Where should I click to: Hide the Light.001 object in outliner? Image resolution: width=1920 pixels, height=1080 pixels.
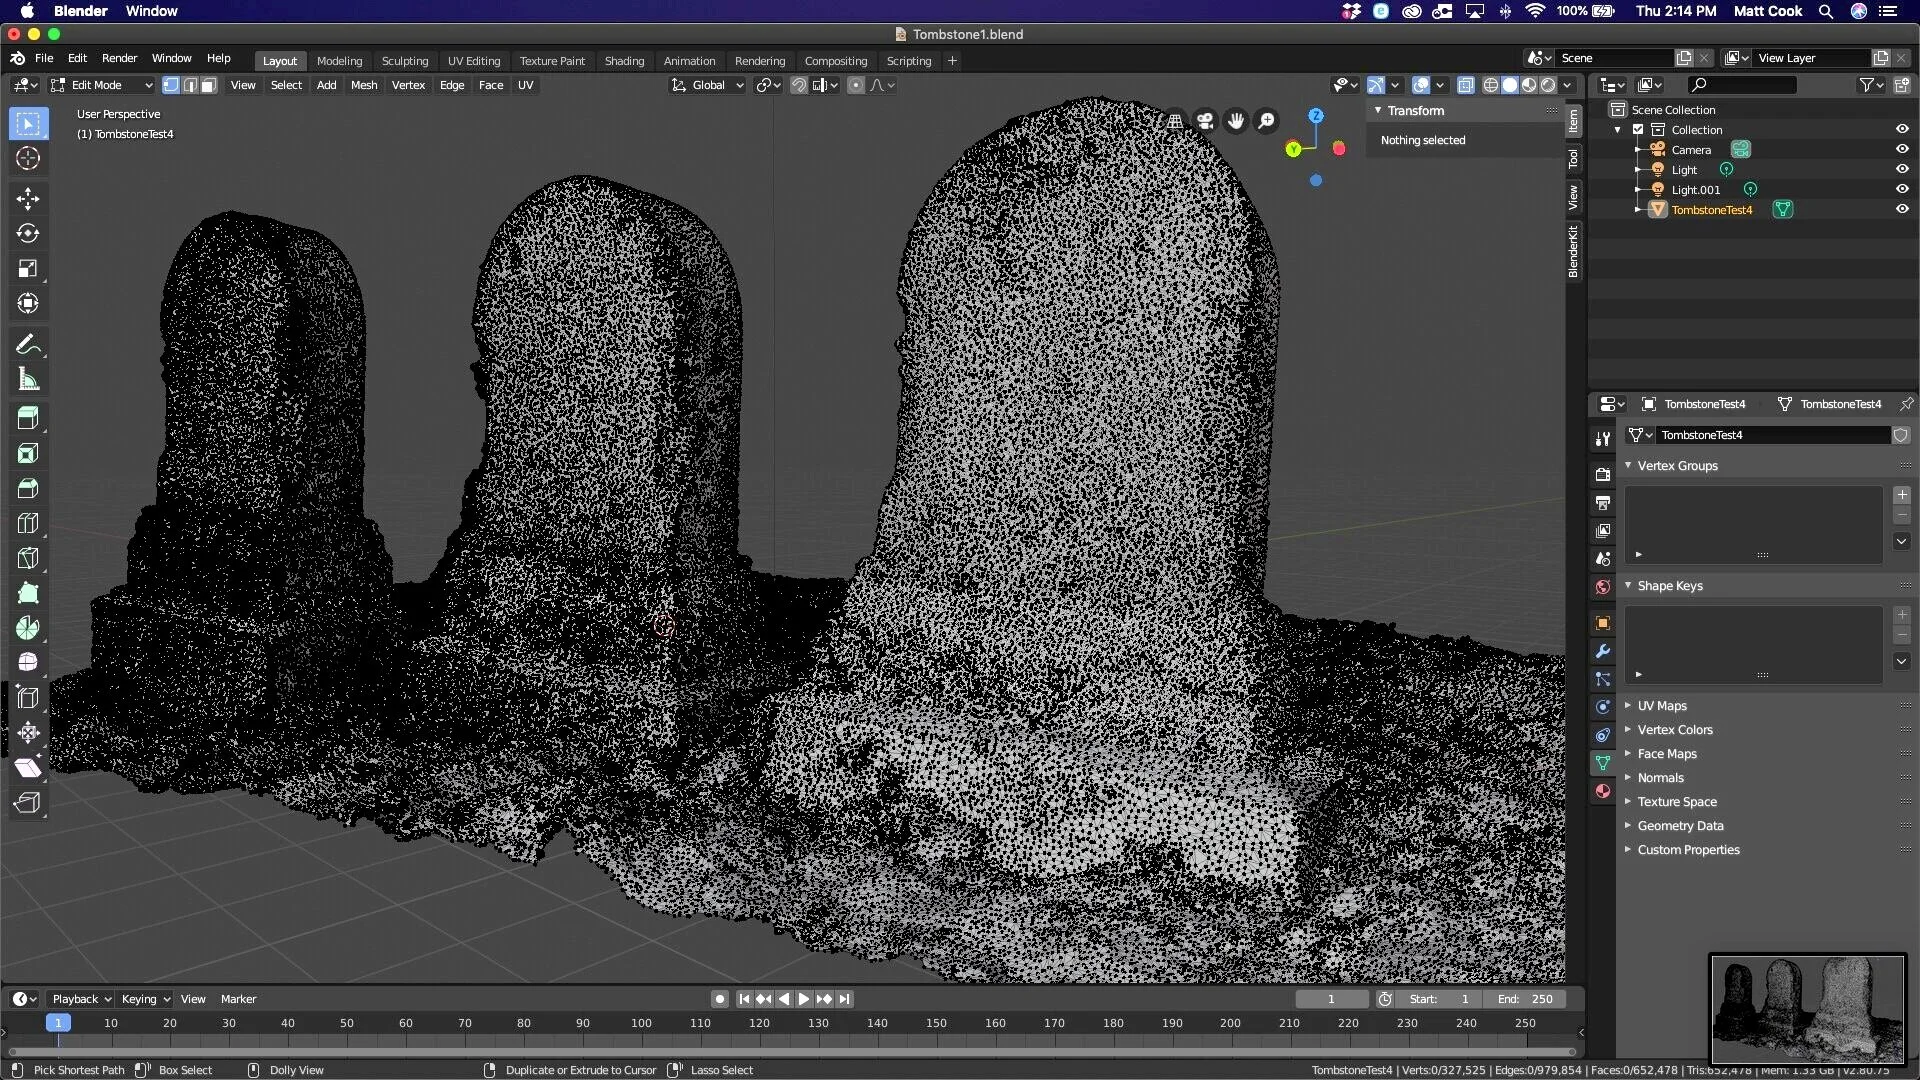point(1902,189)
